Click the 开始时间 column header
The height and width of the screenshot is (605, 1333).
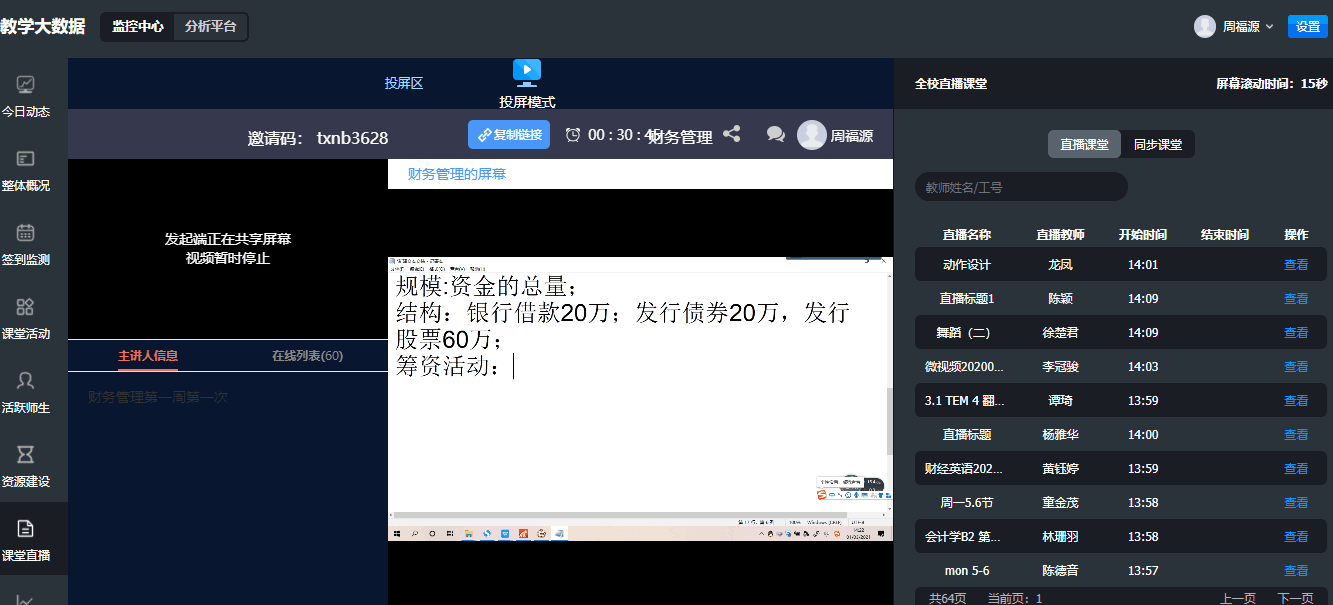click(x=1143, y=235)
